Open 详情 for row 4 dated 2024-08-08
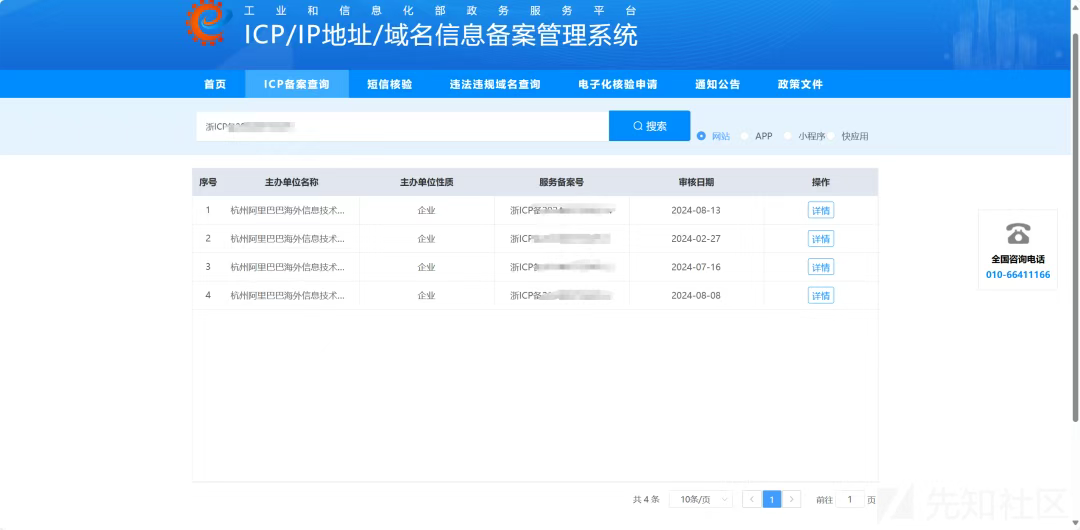Image resolution: width=1080 pixels, height=530 pixels. pyautogui.click(x=821, y=295)
